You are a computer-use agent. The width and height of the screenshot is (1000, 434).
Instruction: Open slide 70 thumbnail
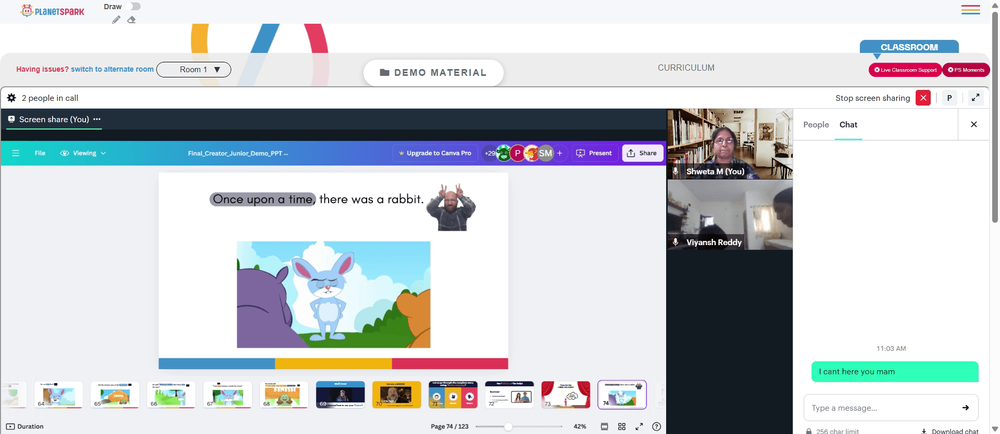click(397, 394)
